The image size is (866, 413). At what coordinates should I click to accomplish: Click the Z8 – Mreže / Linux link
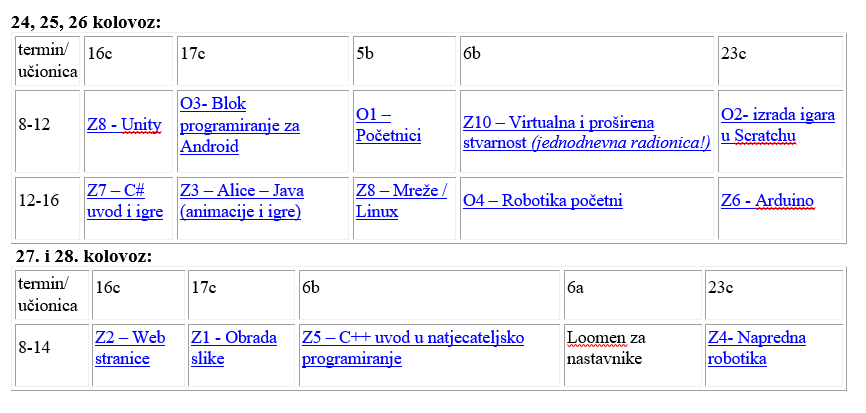coord(402,202)
